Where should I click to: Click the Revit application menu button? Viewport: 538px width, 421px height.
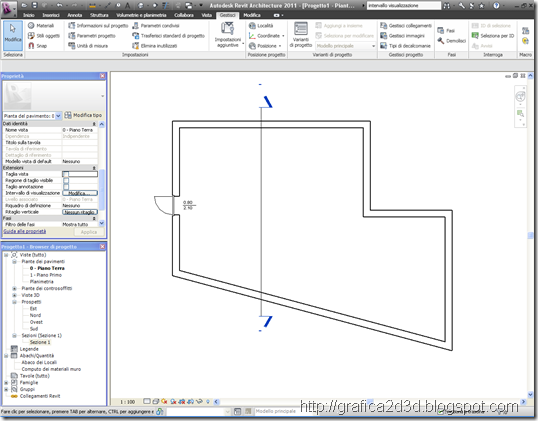8,9
